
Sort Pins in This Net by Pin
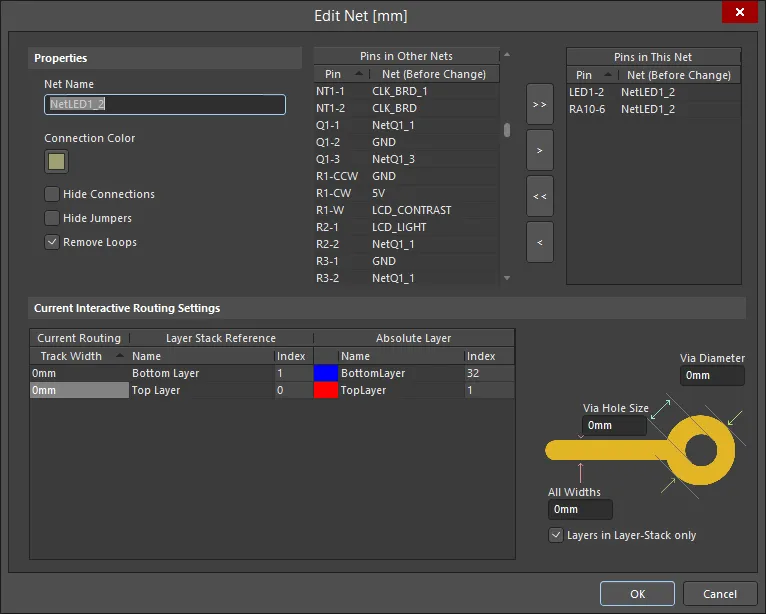593,75
